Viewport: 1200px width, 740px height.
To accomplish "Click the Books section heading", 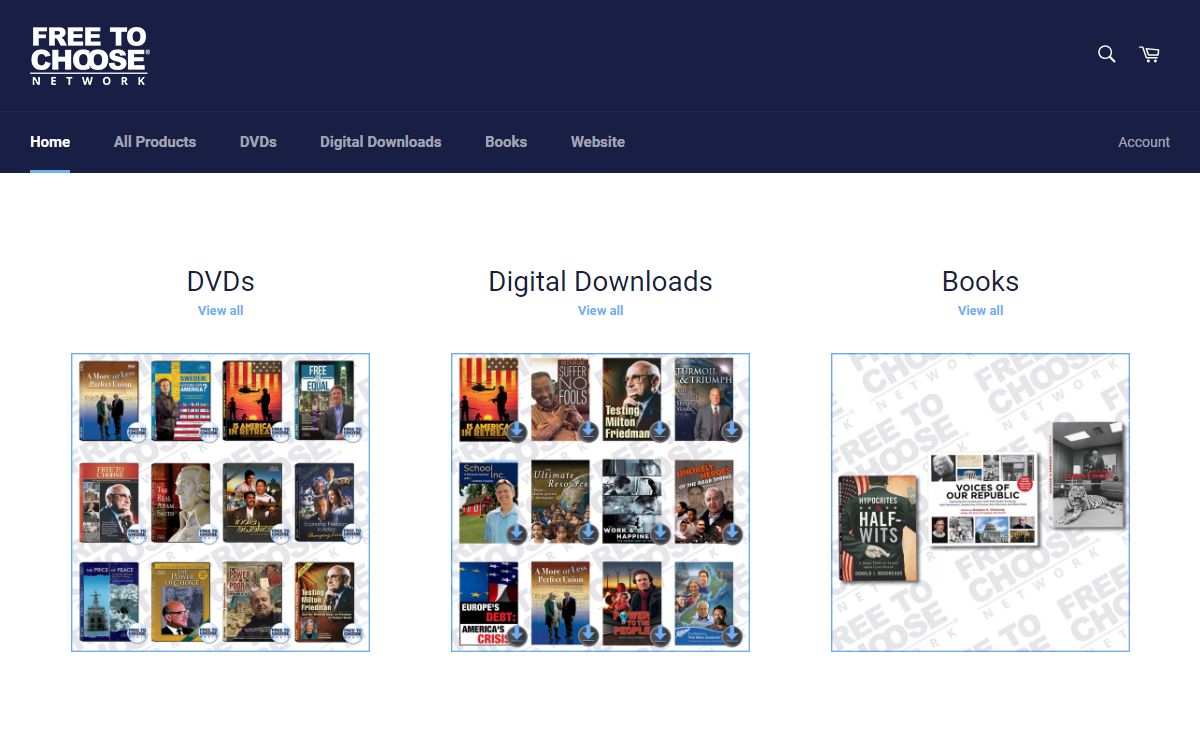I will 980,282.
